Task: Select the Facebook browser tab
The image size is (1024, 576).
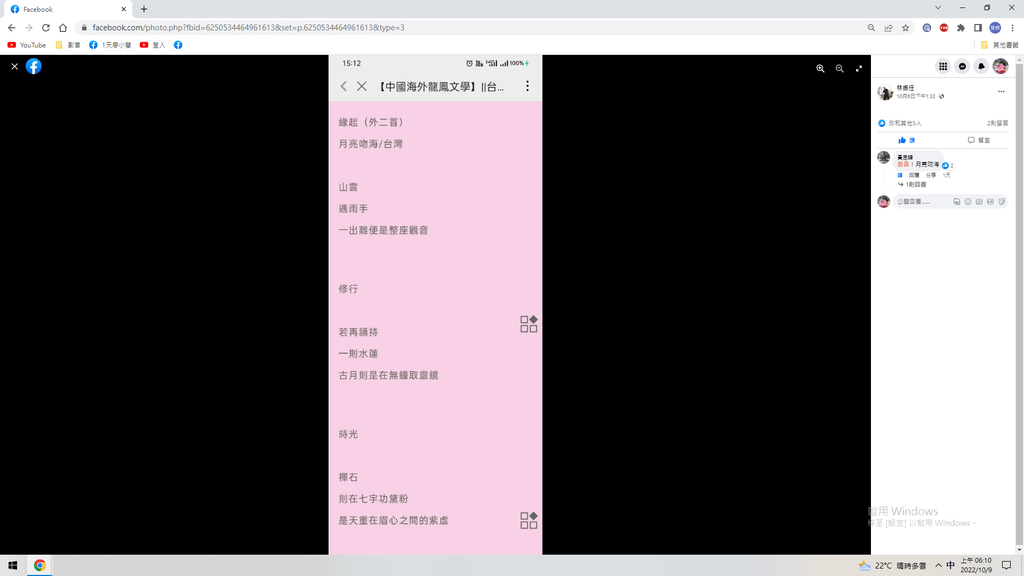Action: pos(65,9)
